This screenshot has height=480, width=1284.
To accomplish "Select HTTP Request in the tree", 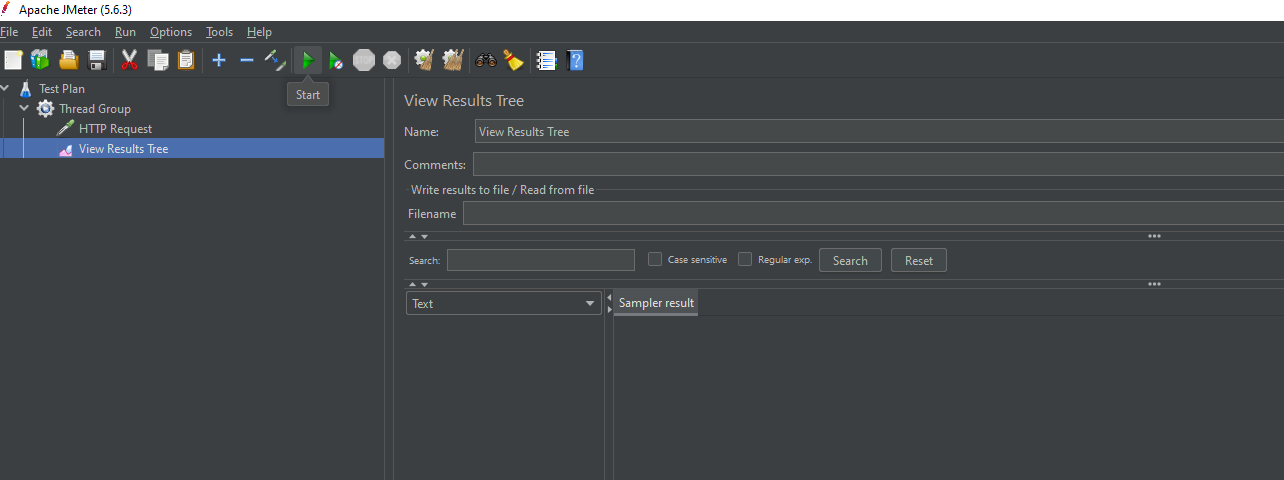I will point(115,129).
